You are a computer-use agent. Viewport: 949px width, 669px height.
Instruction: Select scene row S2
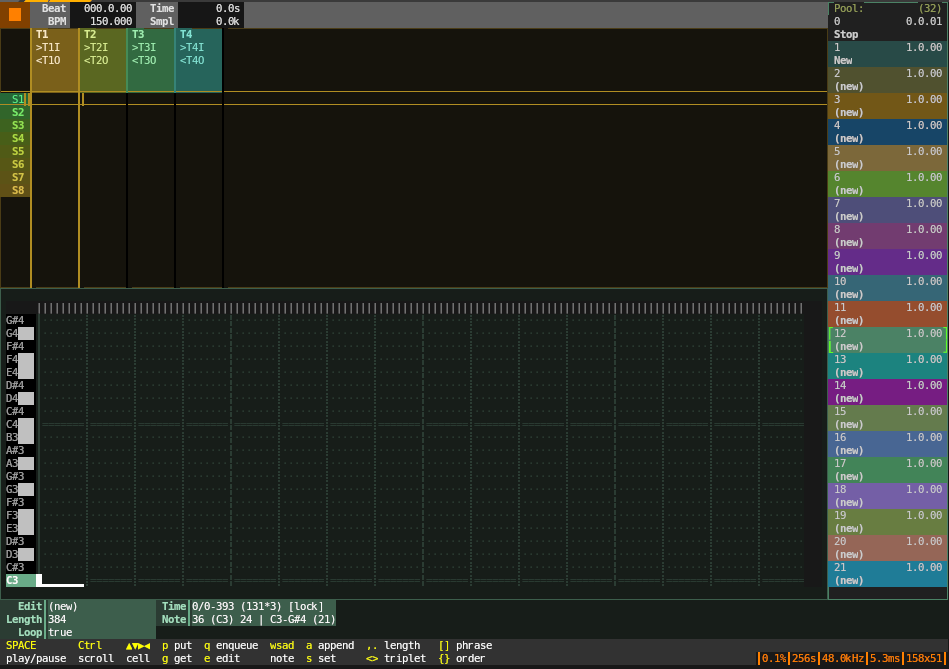15,112
